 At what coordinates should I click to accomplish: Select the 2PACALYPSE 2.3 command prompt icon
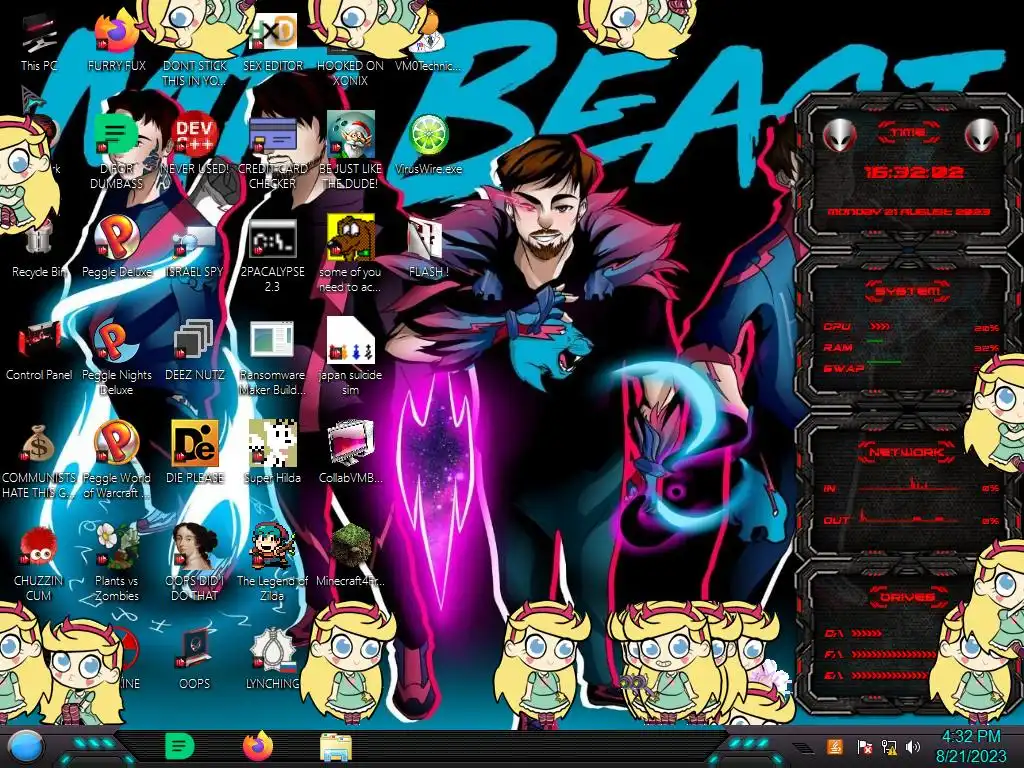(273, 255)
